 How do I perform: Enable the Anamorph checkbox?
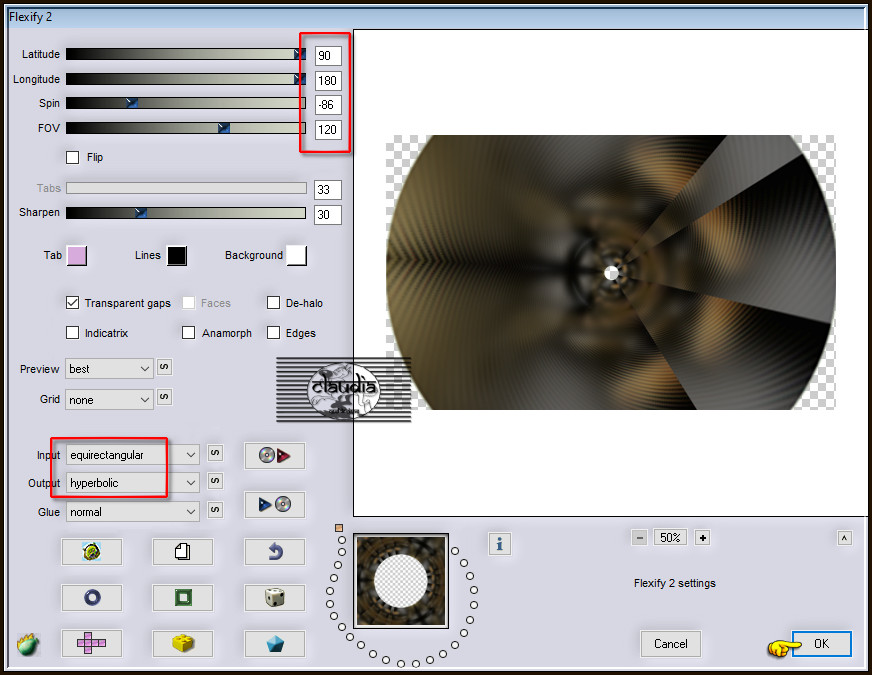(189, 332)
